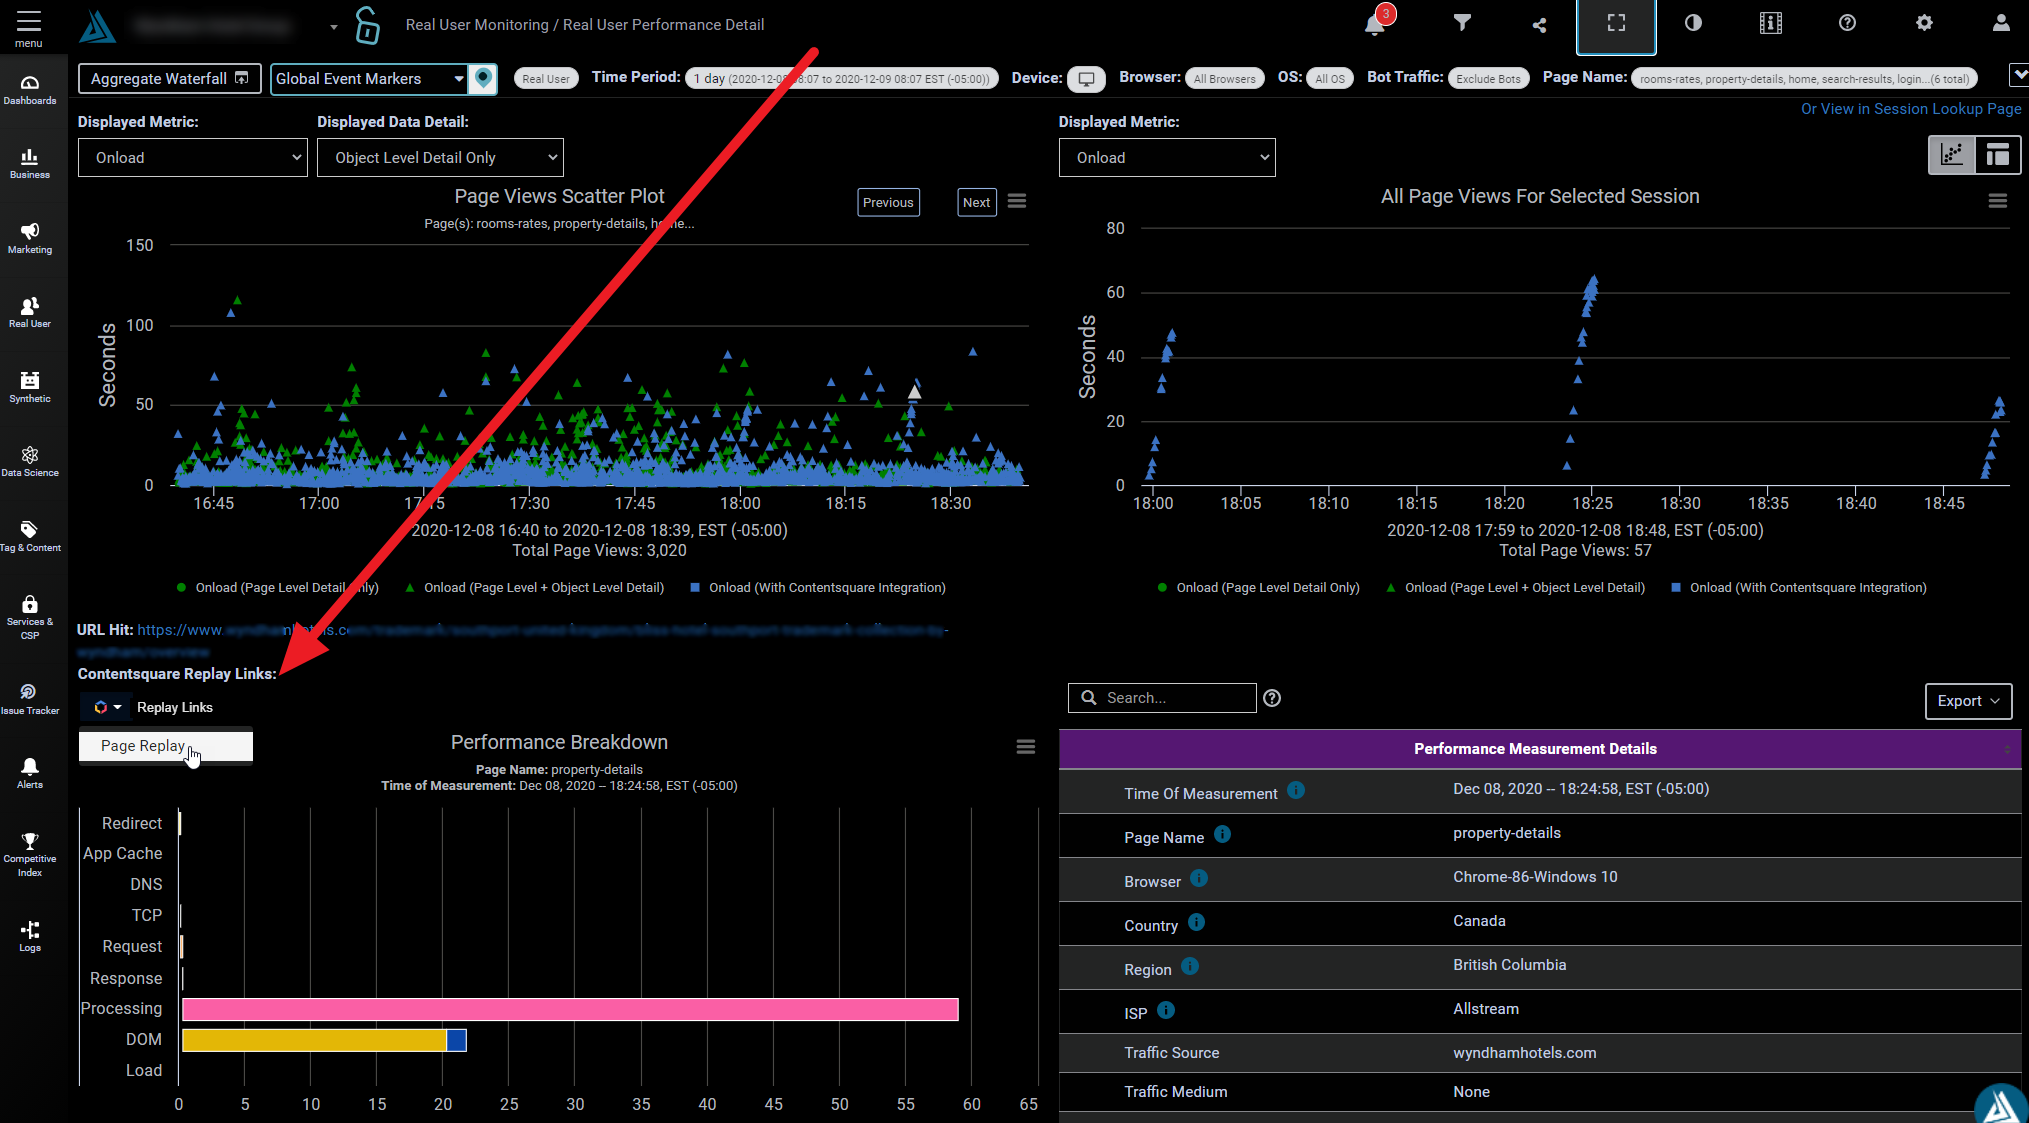
Task: Click the share icon in header
Action: 1539,25
